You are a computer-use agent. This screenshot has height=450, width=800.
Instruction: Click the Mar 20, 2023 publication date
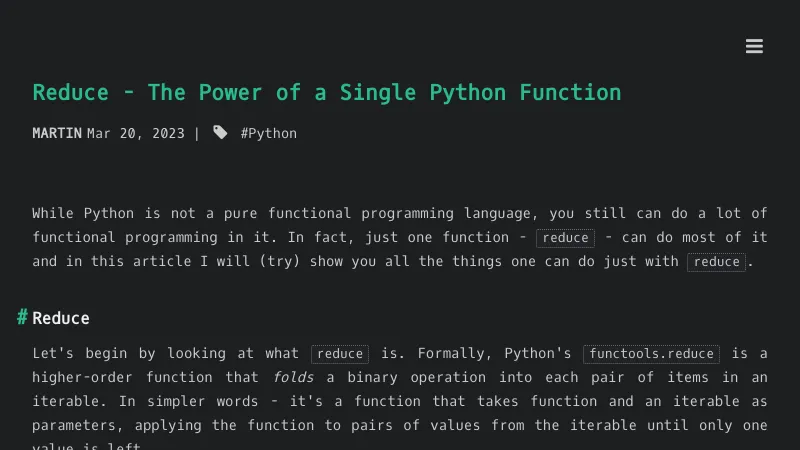[x=136, y=133]
